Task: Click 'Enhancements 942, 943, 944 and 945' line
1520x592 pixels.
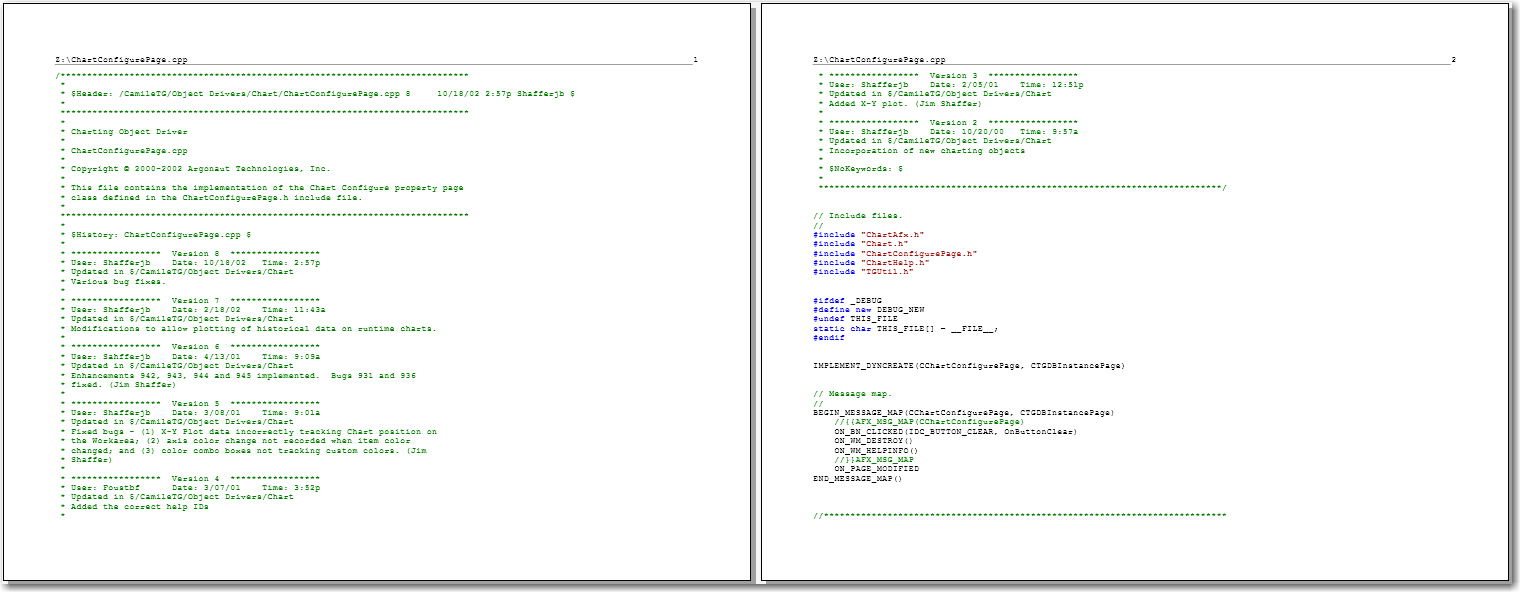Action: [x=238, y=375]
